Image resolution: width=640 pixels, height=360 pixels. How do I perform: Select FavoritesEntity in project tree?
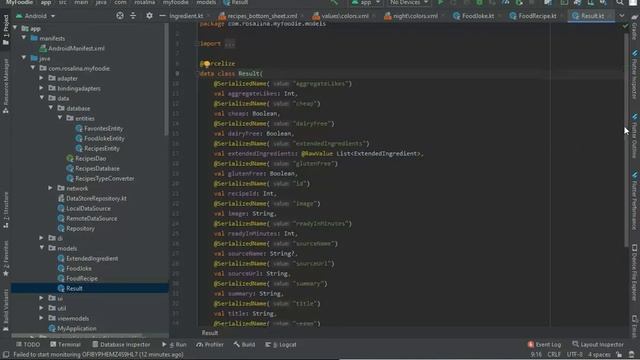pos(103,128)
